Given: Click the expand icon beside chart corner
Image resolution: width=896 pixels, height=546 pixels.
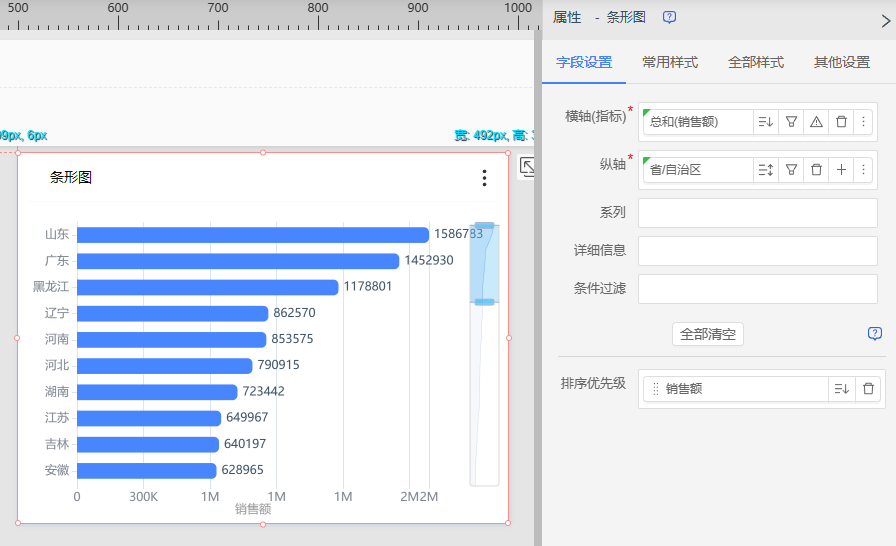Looking at the screenshot, I should coord(527,168).
